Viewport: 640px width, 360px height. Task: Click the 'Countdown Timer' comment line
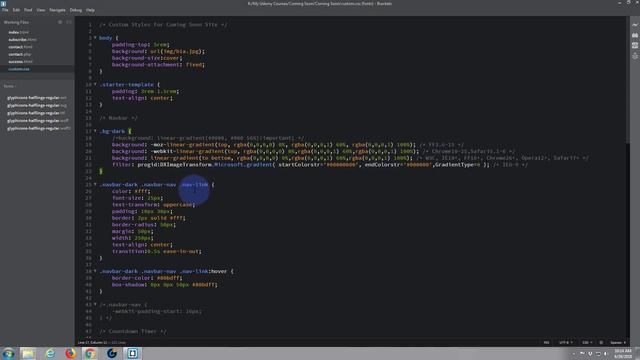pyautogui.click(x=133, y=331)
